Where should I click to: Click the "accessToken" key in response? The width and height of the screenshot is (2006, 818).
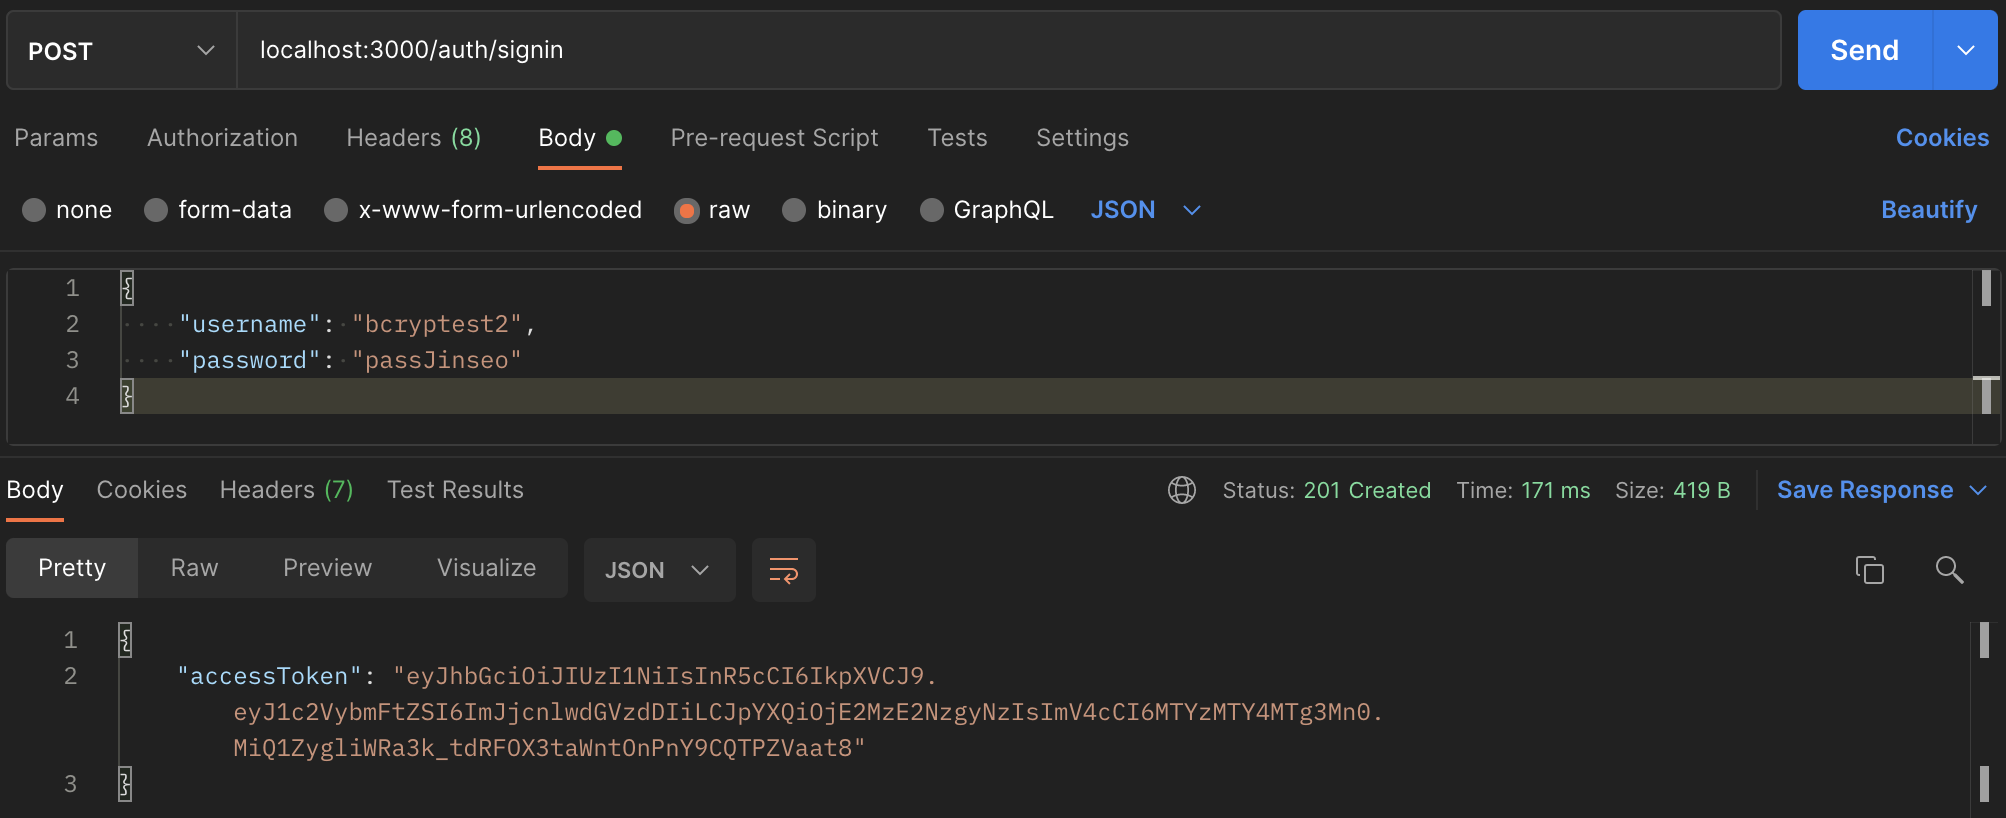pyautogui.click(x=269, y=676)
